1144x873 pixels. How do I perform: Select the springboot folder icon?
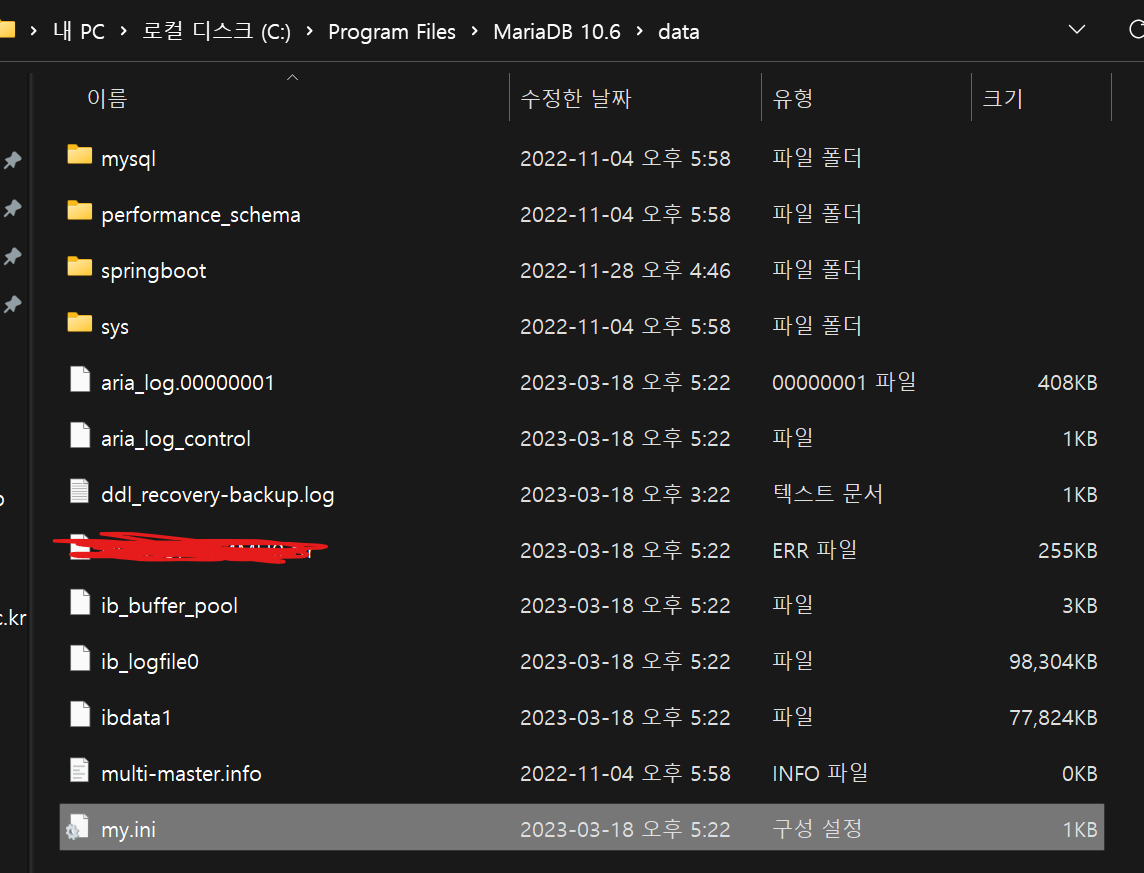click(80, 267)
